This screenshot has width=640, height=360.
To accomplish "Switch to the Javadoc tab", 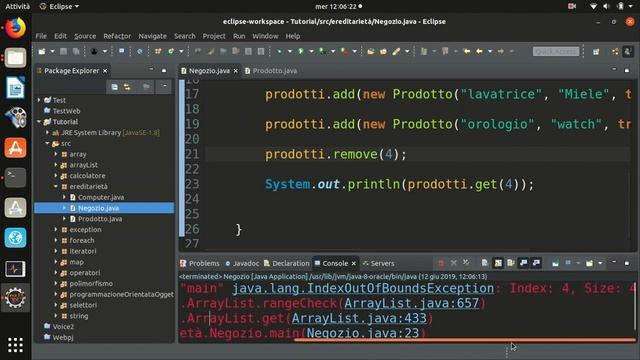I will tap(242, 263).
